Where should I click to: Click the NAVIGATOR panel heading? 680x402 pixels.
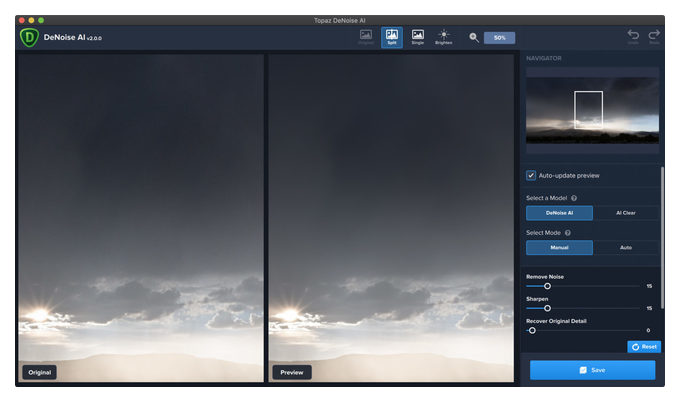click(544, 58)
